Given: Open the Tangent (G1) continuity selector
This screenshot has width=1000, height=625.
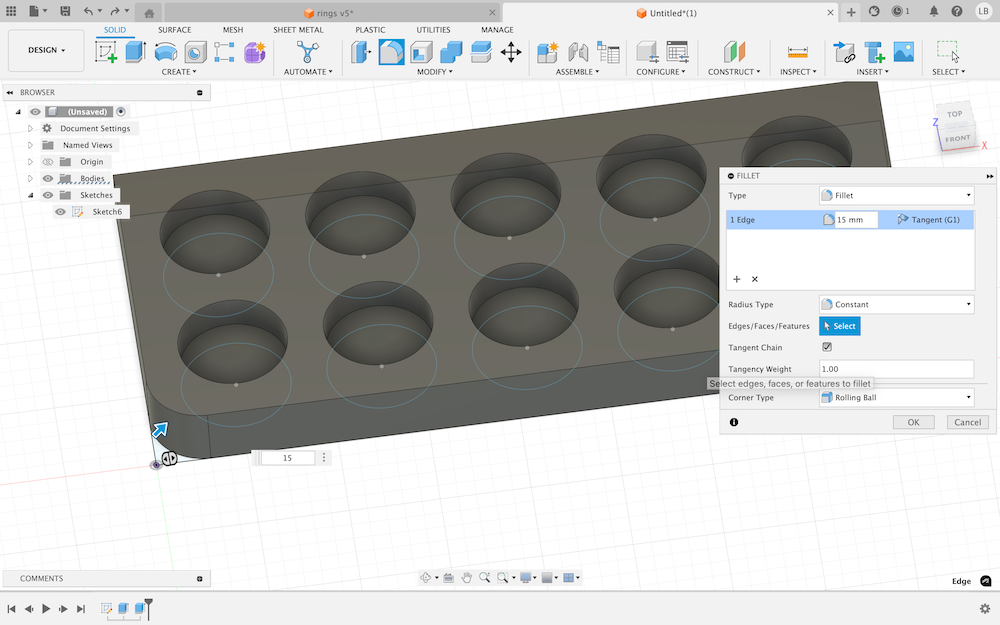Looking at the screenshot, I should [x=929, y=219].
